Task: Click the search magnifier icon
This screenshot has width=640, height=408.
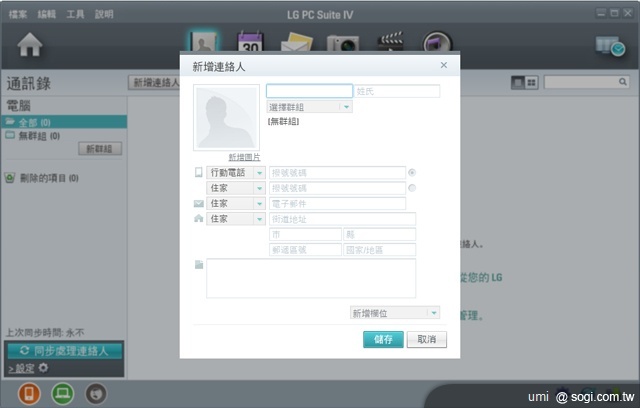Action: point(622,82)
